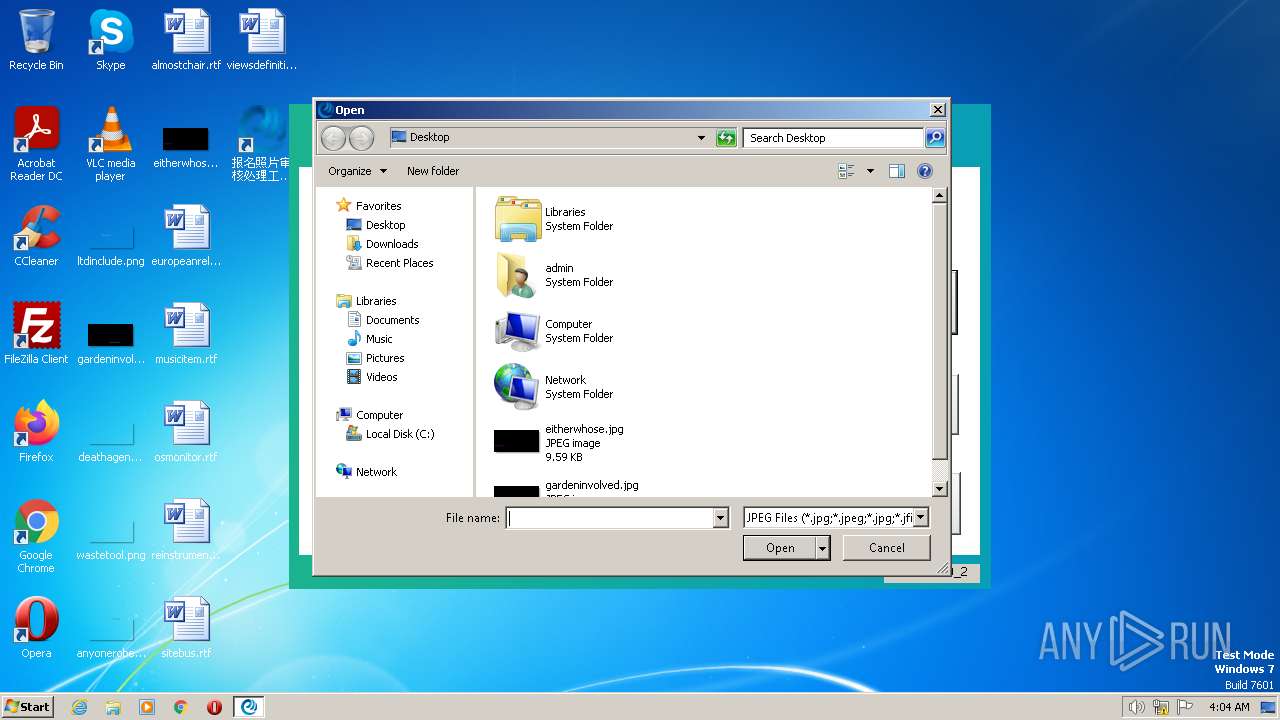Launch VLC media player shortcut

pos(110,144)
